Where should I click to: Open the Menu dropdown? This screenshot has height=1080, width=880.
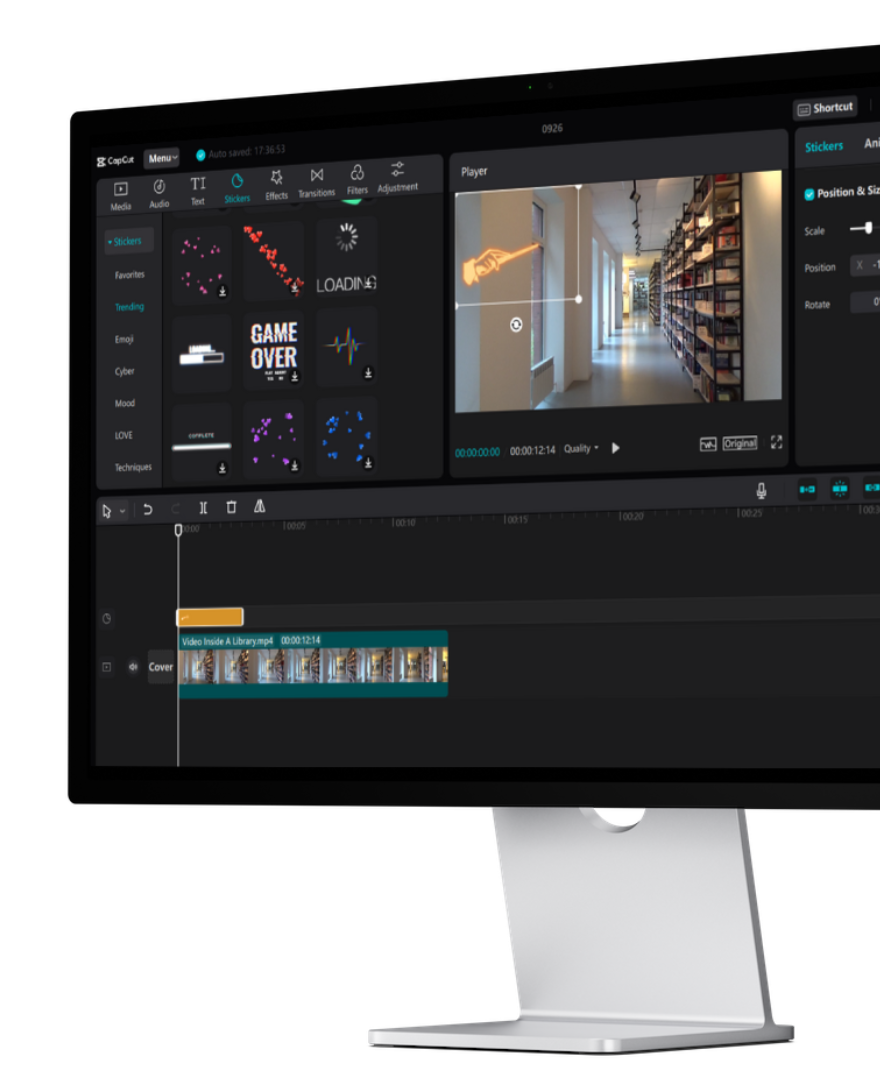[x=163, y=158]
